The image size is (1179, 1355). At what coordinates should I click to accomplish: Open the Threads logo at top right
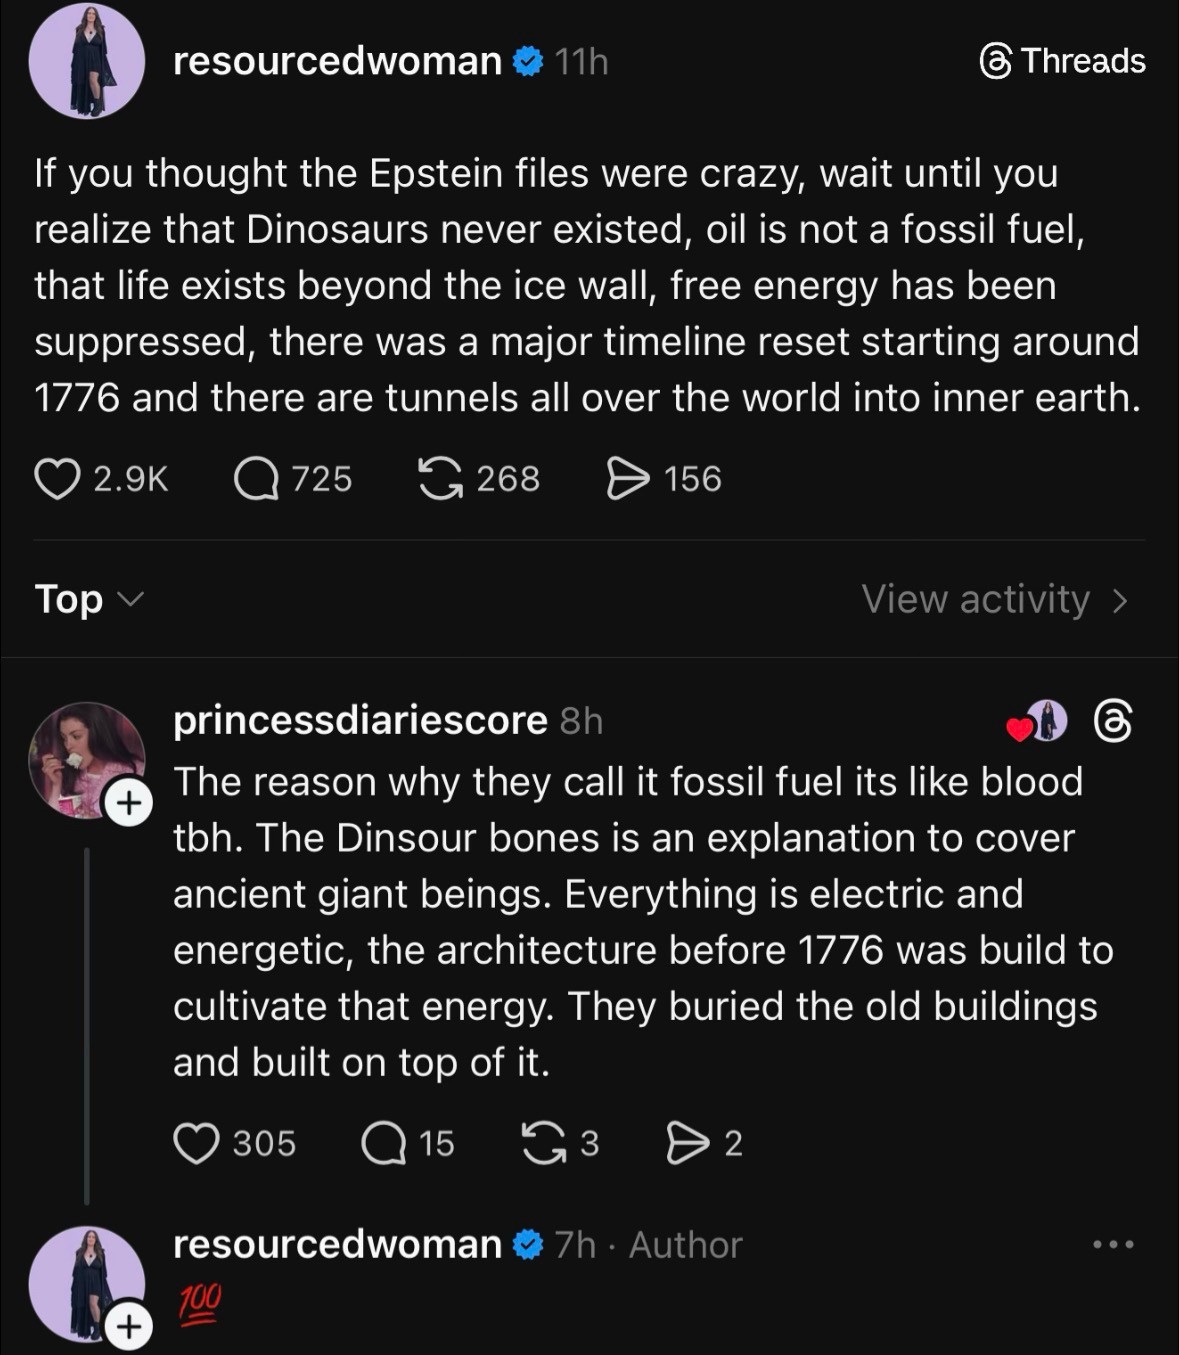coord(1063,61)
